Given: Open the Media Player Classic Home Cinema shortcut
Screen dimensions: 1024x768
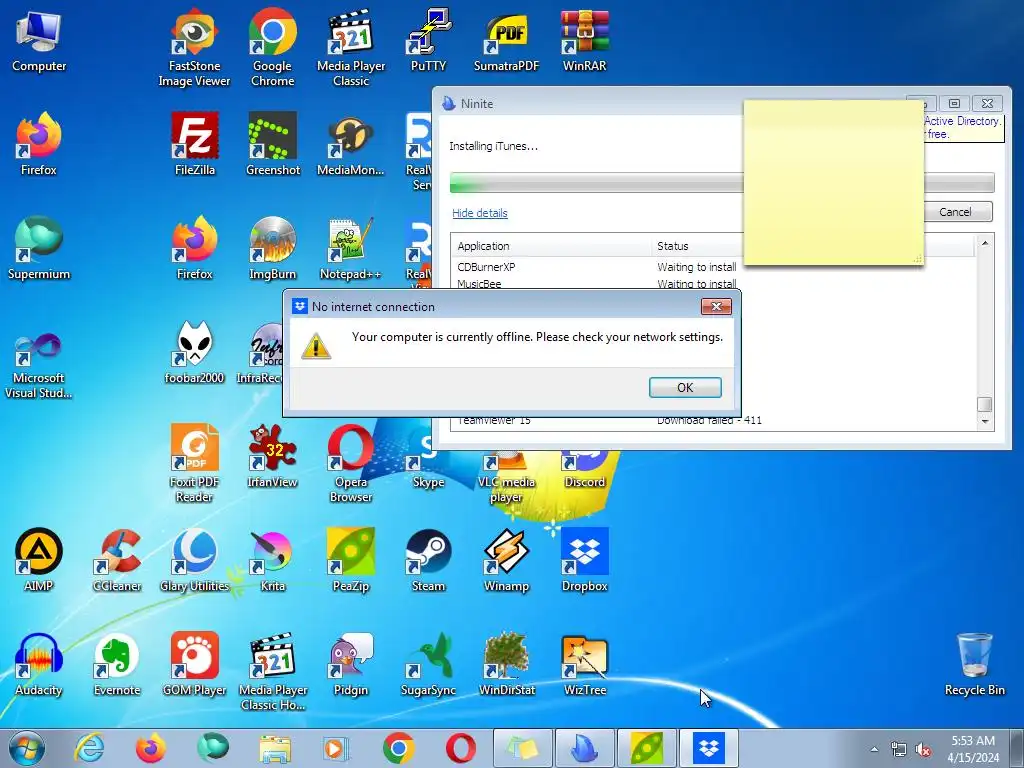Looking at the screenshot, I should [x=272, y=673].
